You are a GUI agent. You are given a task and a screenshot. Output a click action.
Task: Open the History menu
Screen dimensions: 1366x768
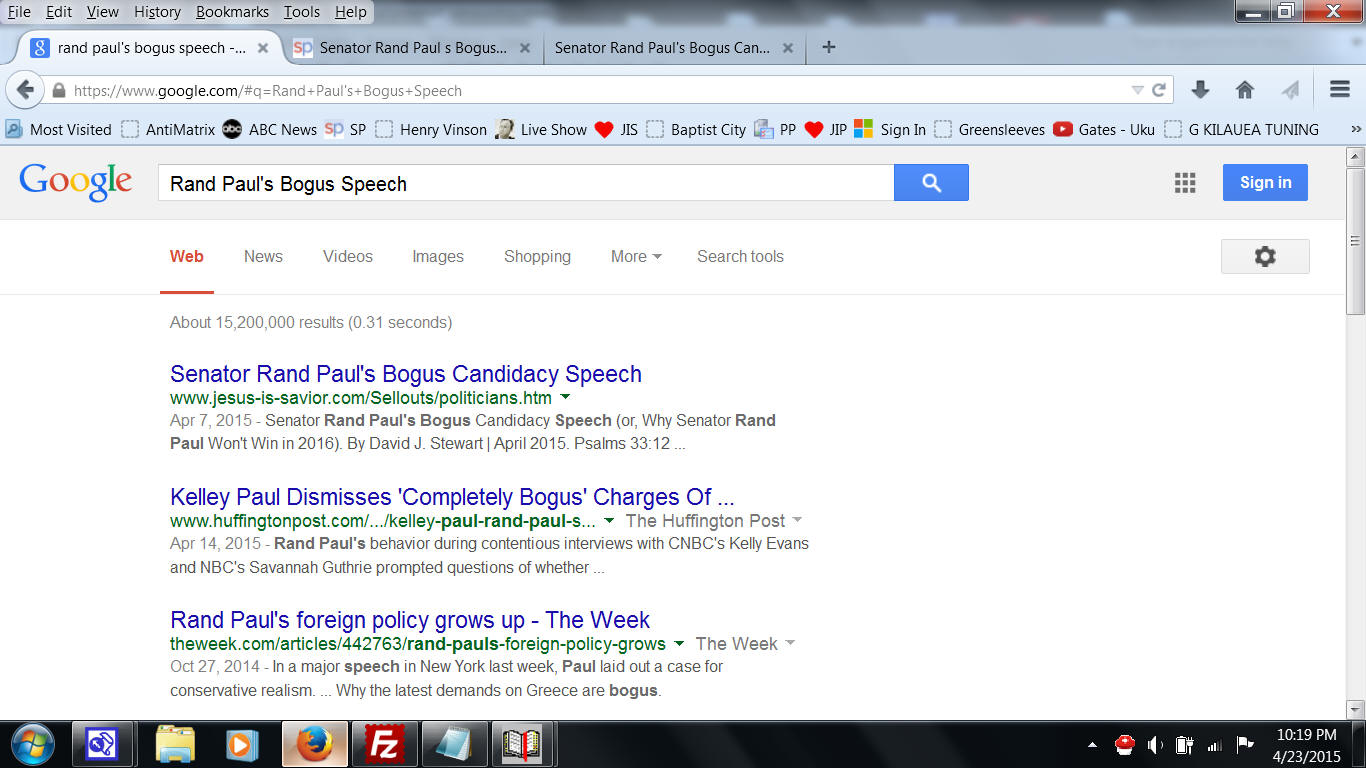tap(157, 12)
